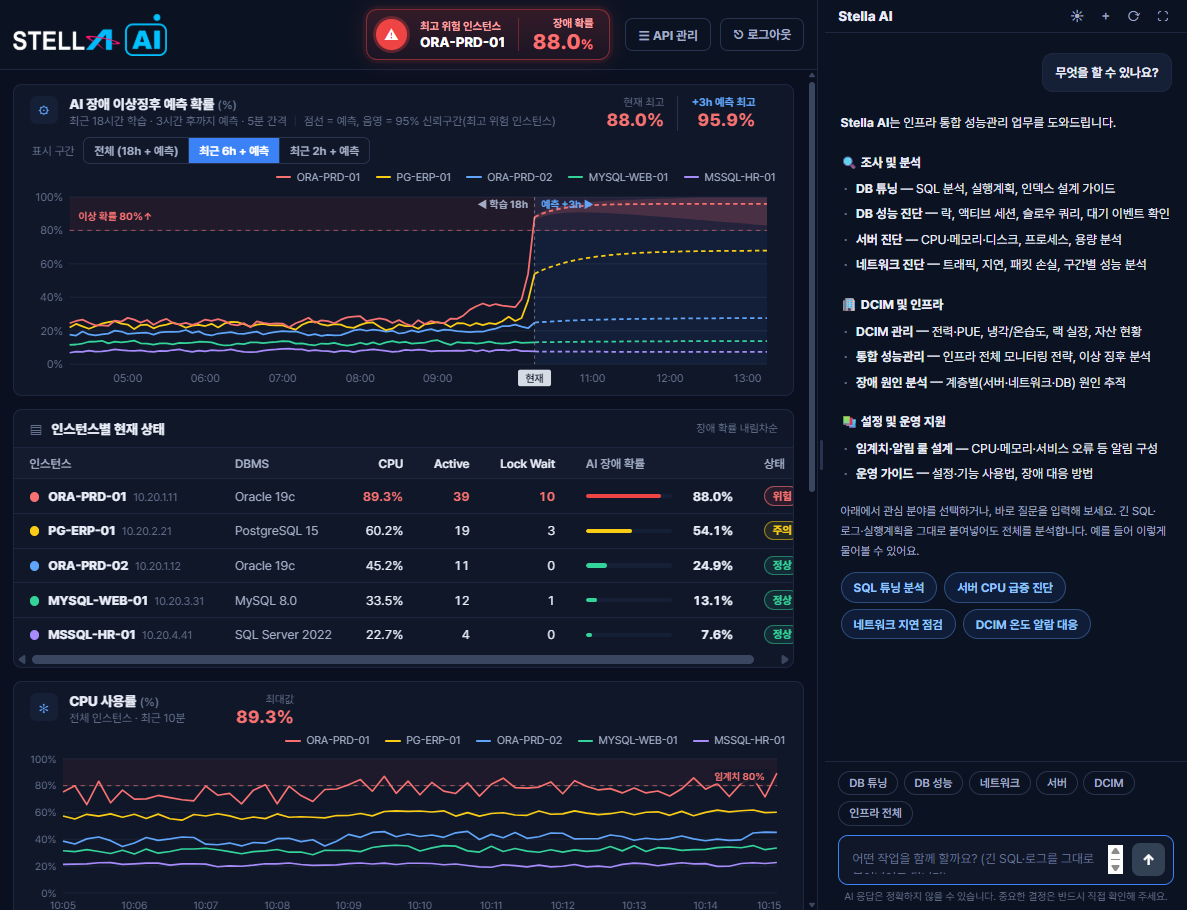This screenshot has width=1187, height=910.
Task: Click the red warning triangle alert icon
Action: point(391,35)
